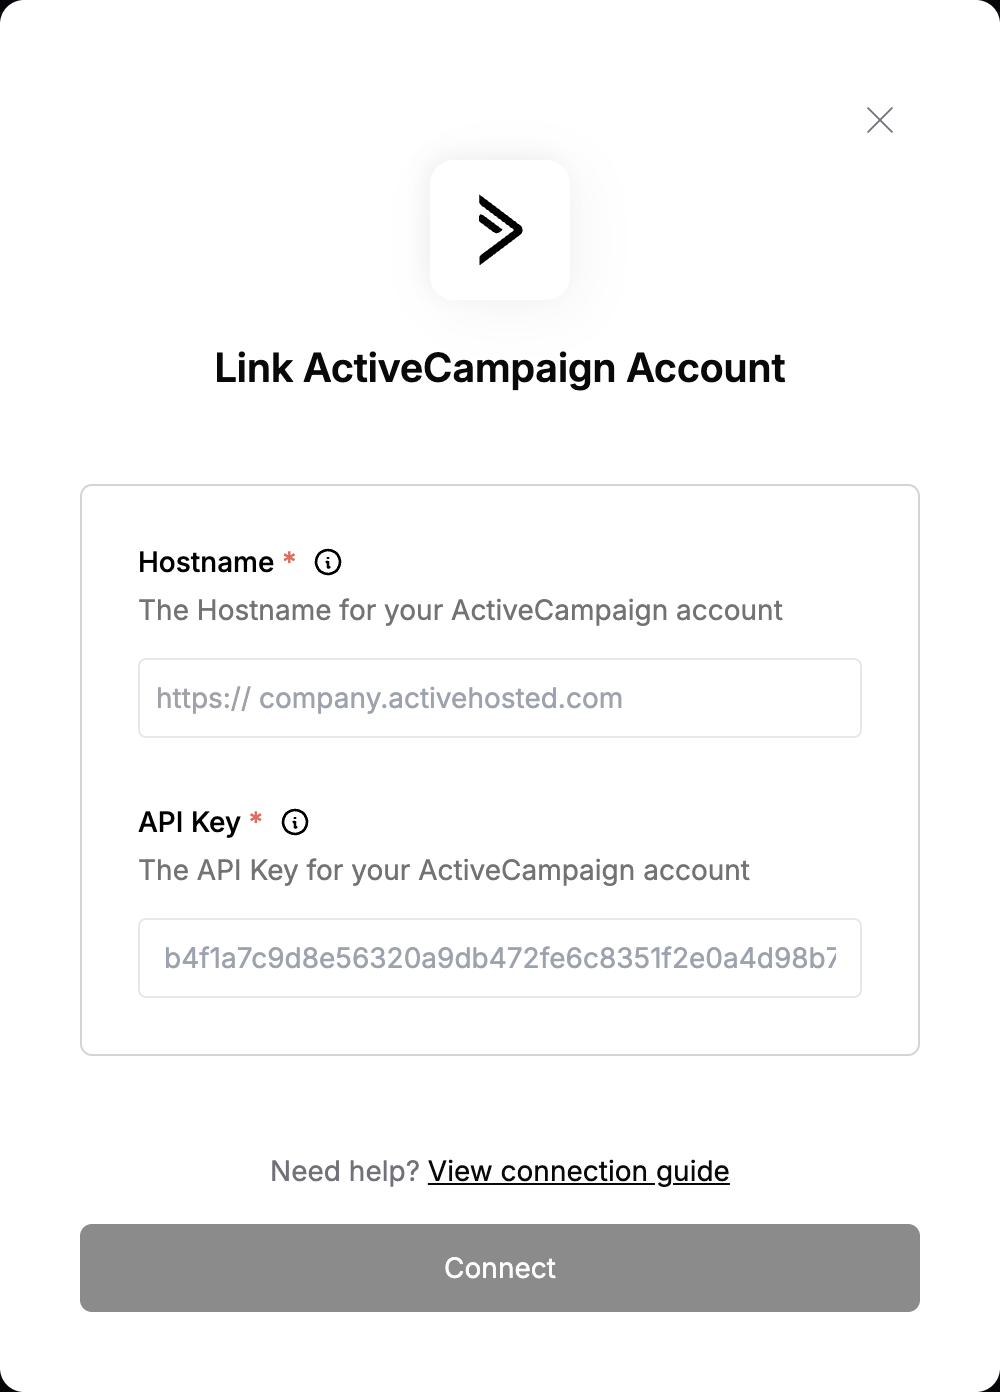Viewport: 1000px width, 1392px height.
Task: Click the Link ActiveCampaign Account heading
Action: coord(500,368)
